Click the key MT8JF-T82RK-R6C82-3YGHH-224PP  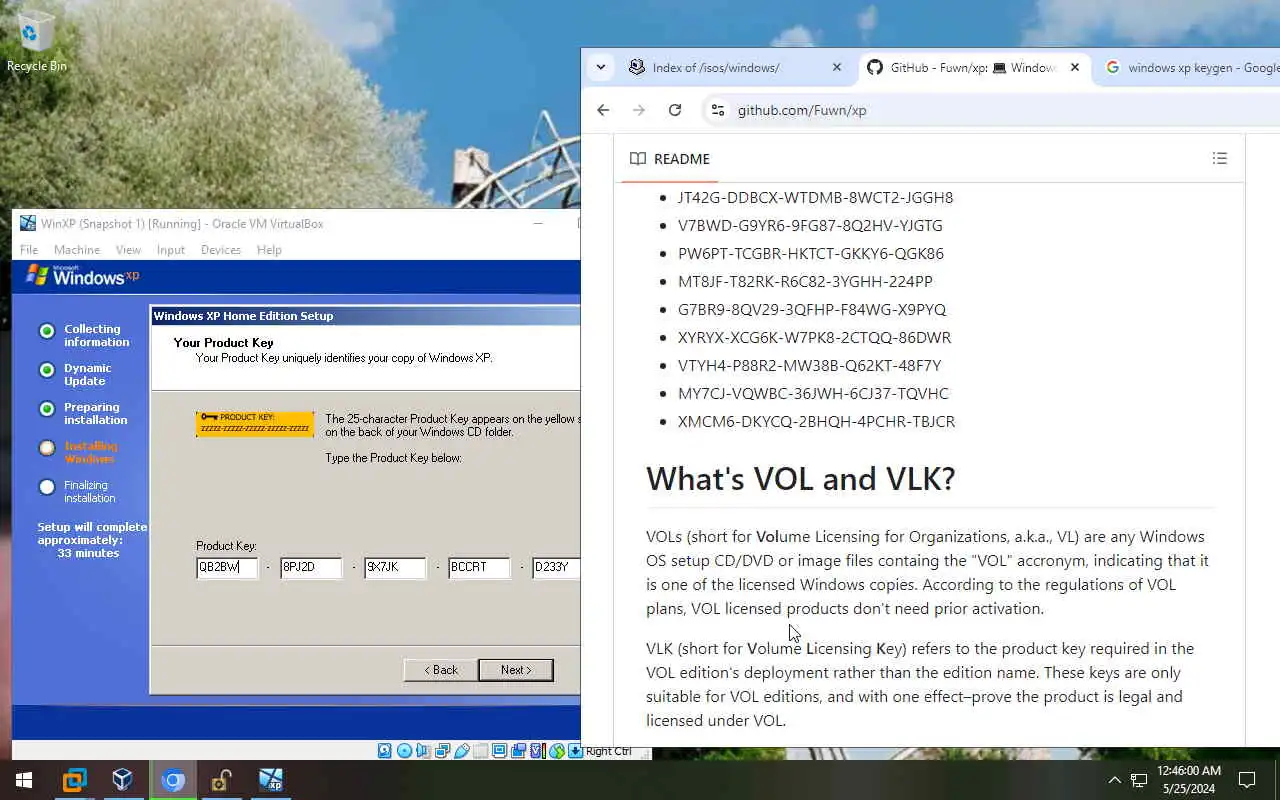805,281
